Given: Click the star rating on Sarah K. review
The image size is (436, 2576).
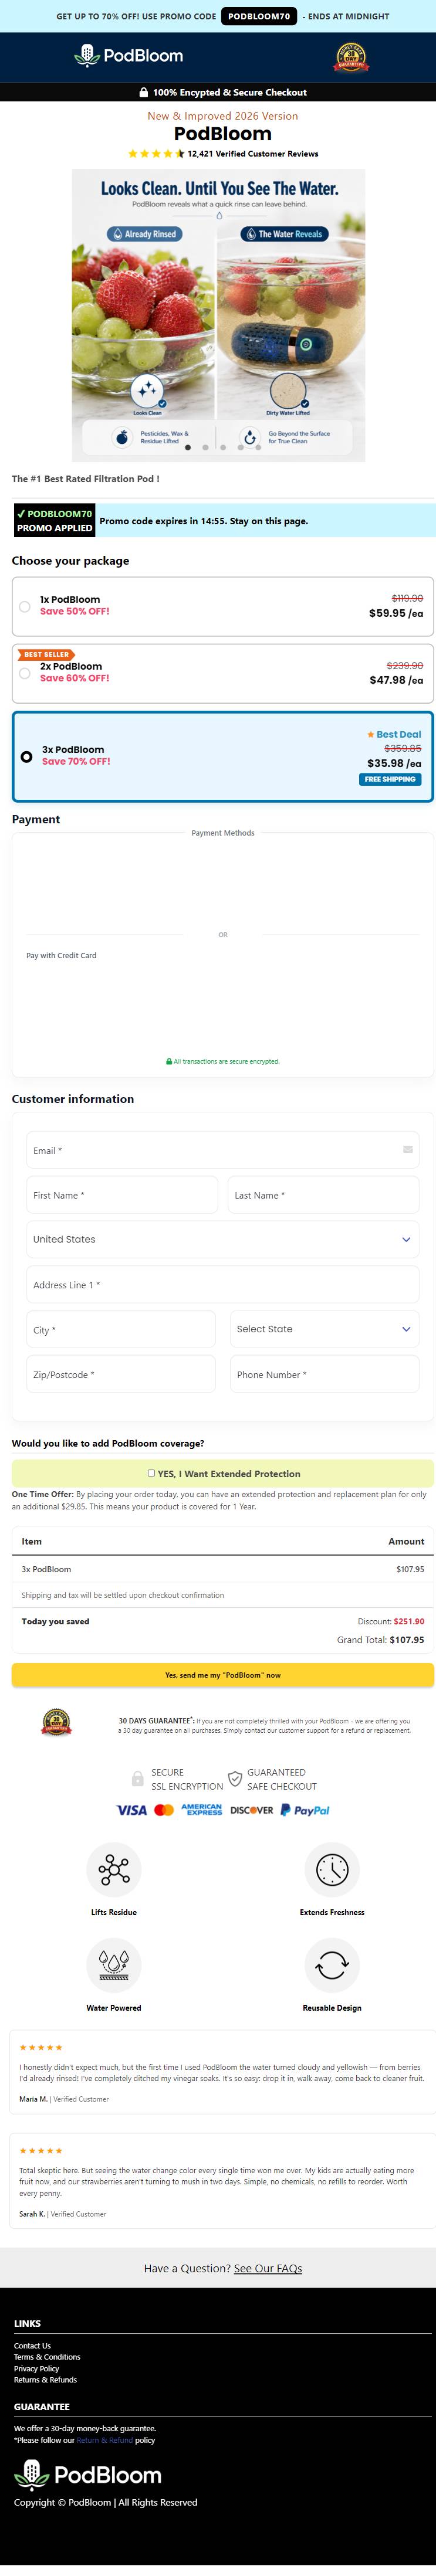Looking at the screenshot, I should (x=41, y=2150).
